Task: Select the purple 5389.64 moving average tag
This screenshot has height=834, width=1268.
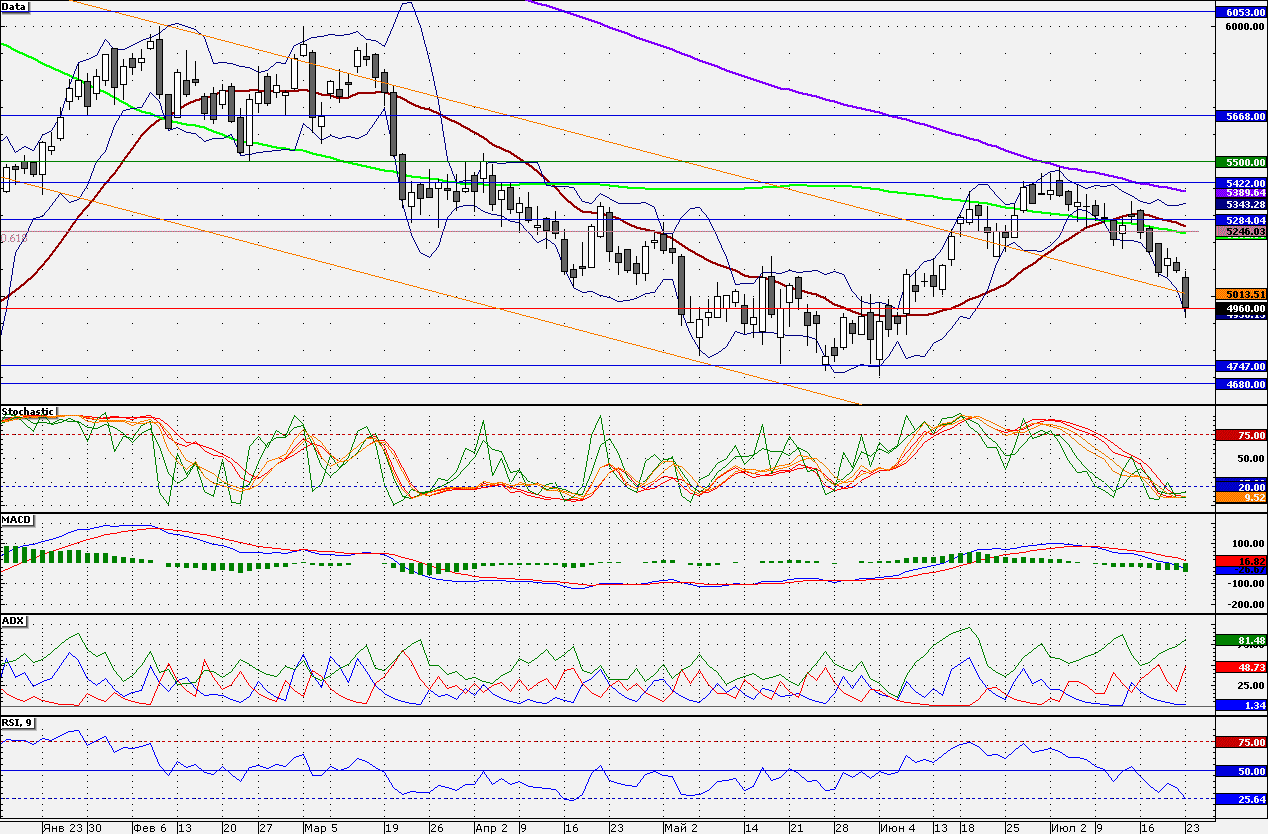Action: pyautogui.click(x=1241, y=193)
